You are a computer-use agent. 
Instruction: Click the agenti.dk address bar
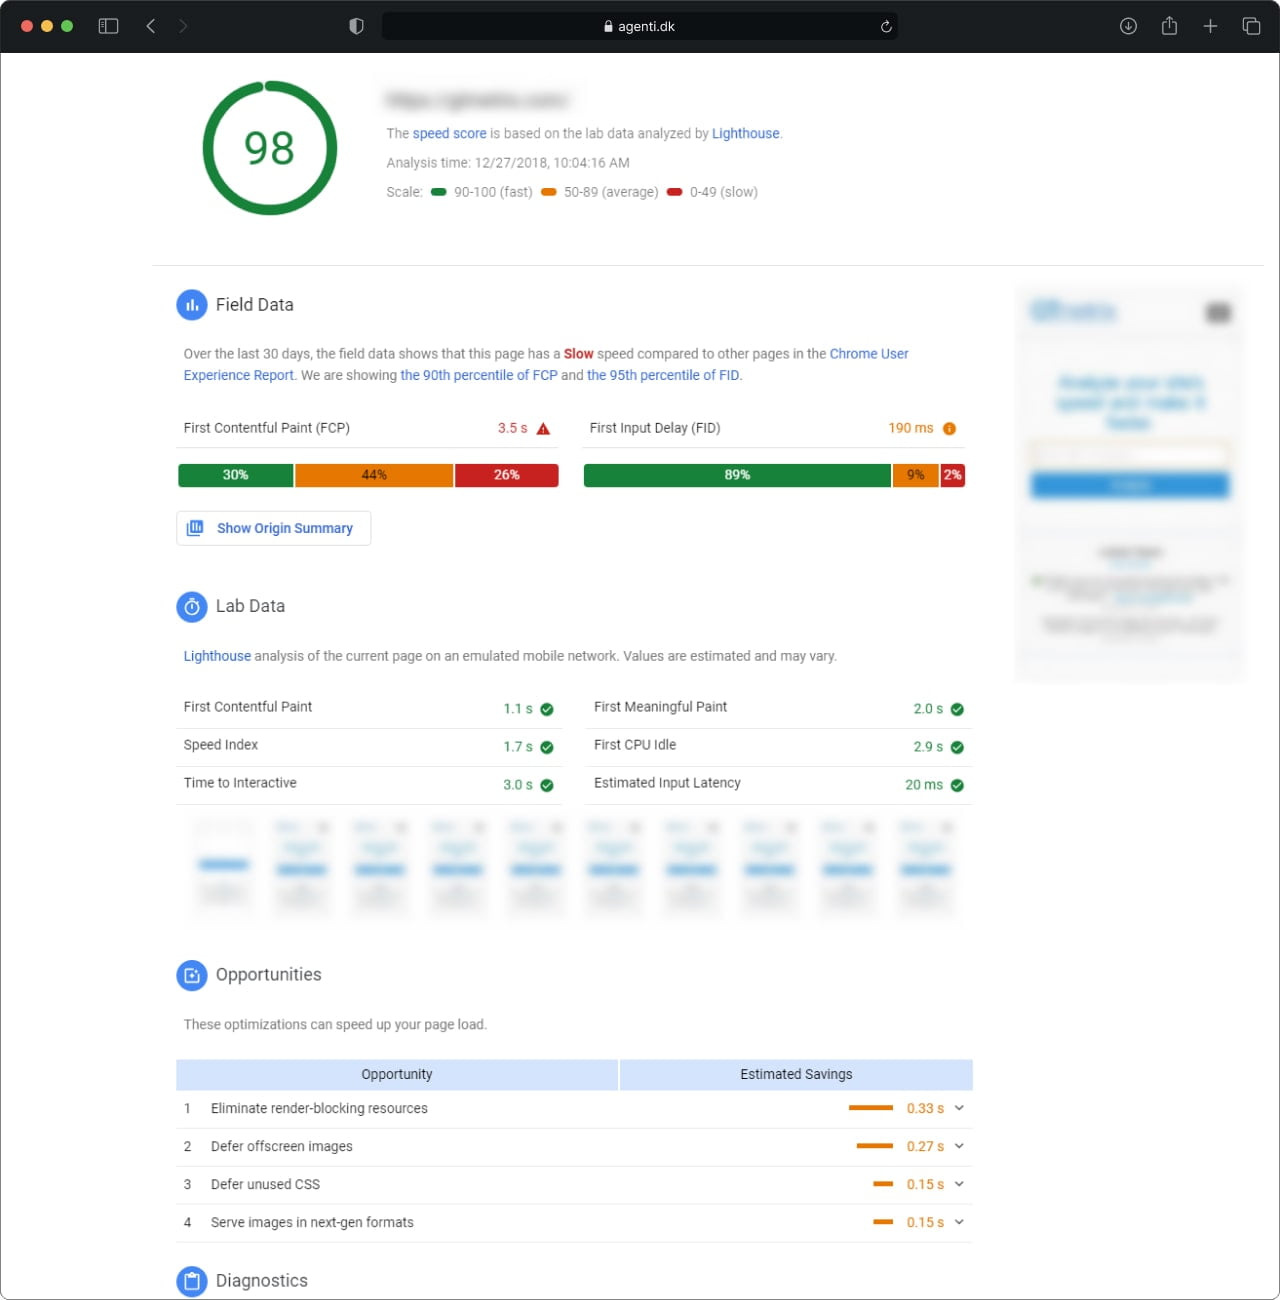point(639,27)
